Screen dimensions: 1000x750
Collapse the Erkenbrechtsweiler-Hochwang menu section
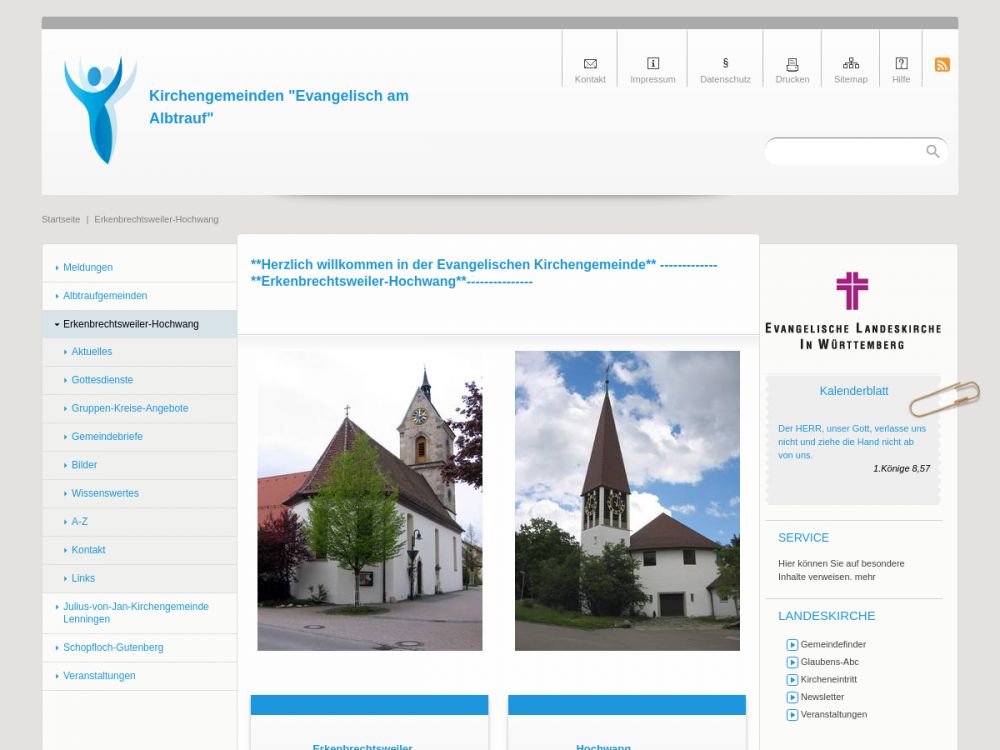pos(130,324)
